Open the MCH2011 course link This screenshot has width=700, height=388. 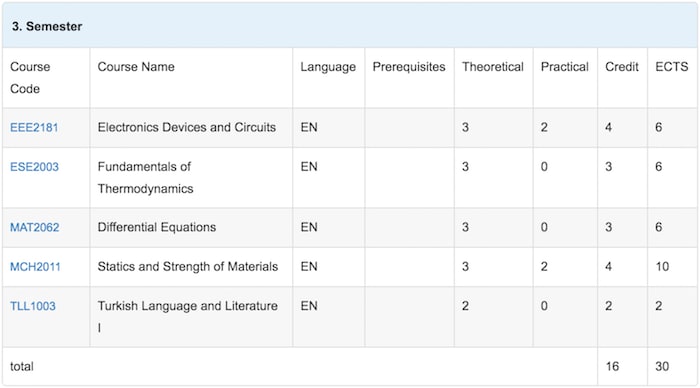[x=35, y=267]
